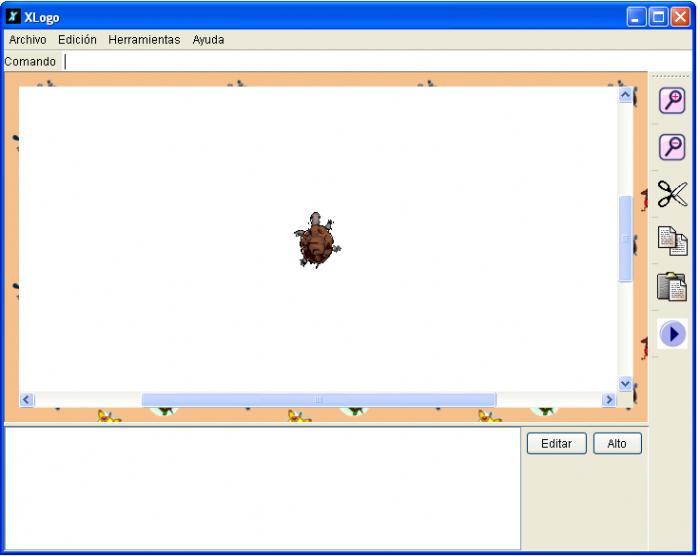Open the Archivo menu
Viewport: 700px width, 557px height.
click(28, 40)
